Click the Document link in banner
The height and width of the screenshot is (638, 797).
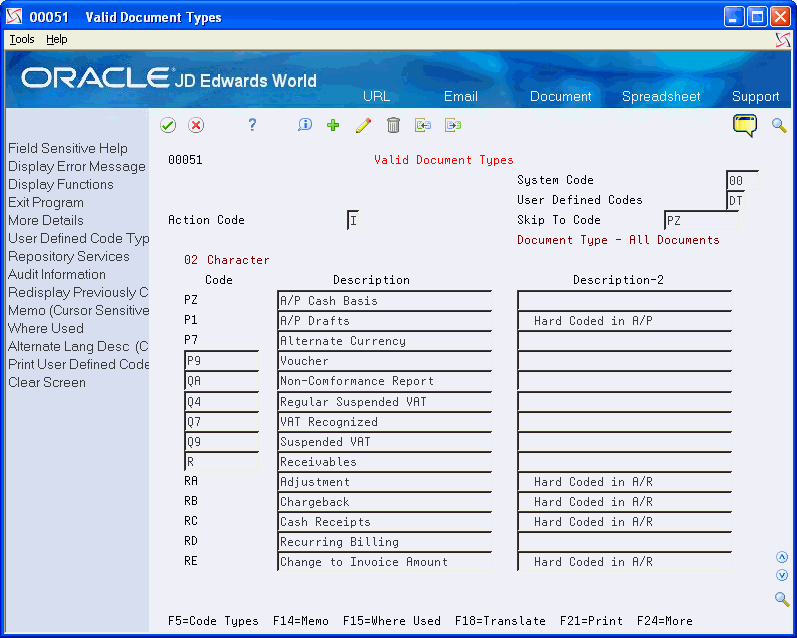point(560,96)
